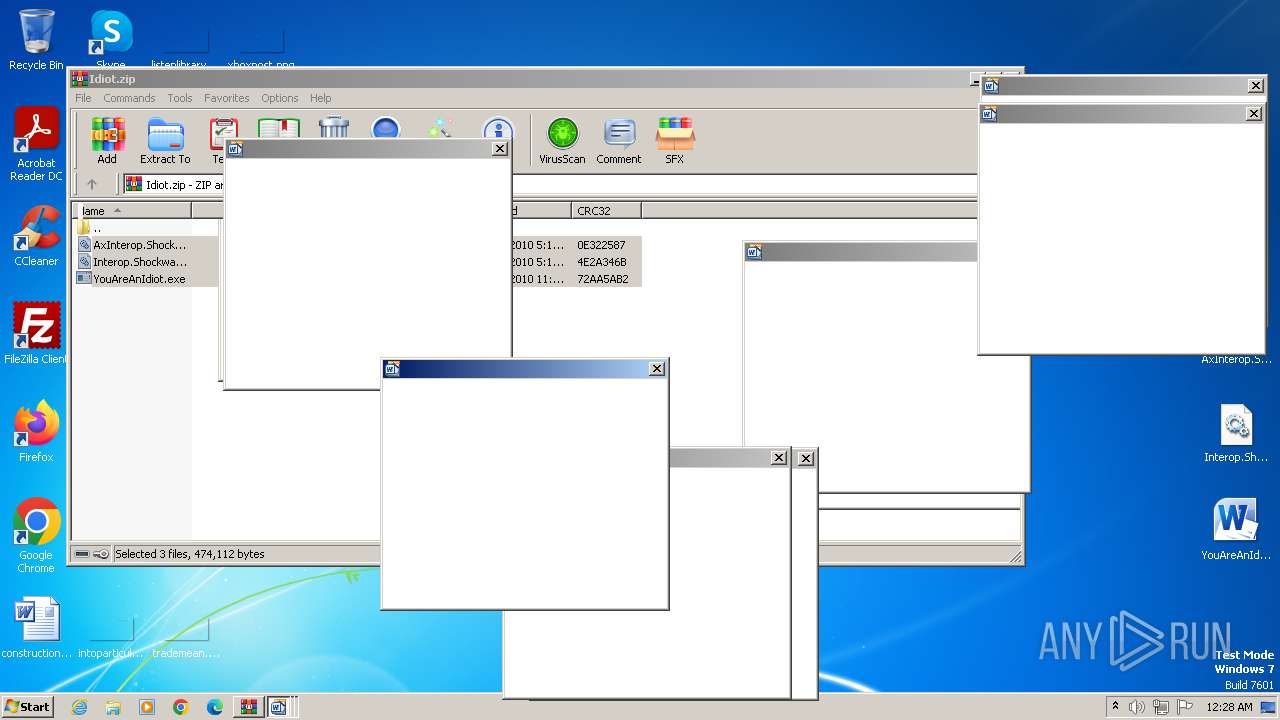Image resolution: width=1280 pixels, height=720 pixels.
Task: Open the CCleaner desktop shortcut
Action: [36, 236]
